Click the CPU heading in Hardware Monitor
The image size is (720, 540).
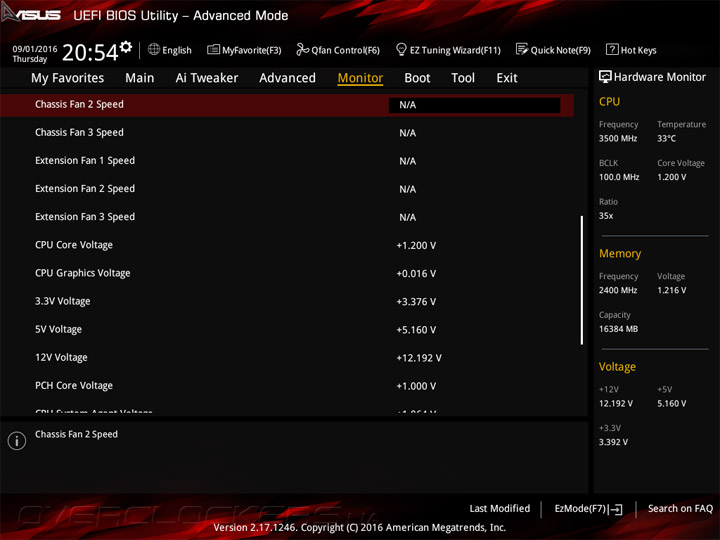(609, 101)
